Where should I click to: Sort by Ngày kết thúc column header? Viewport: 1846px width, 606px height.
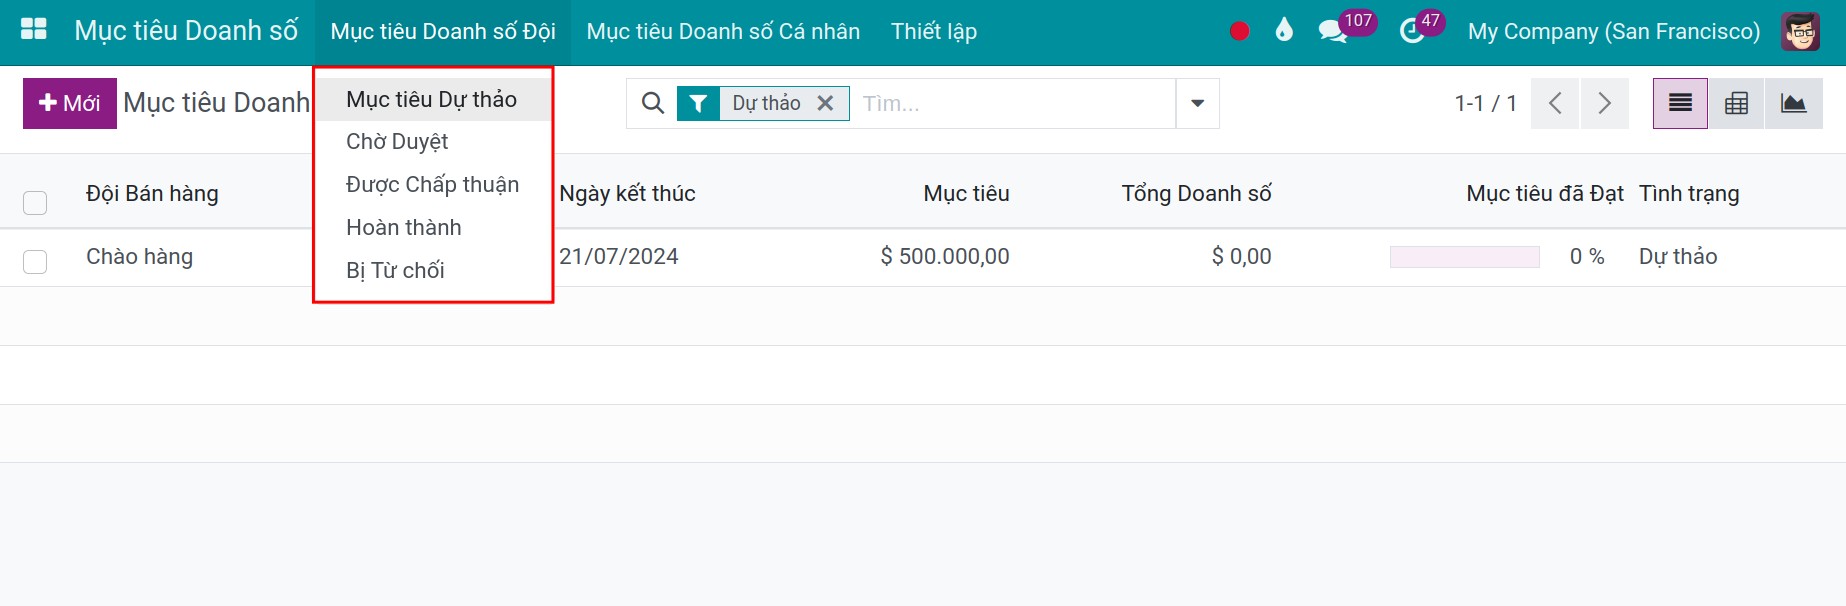(x=627, y=194)
